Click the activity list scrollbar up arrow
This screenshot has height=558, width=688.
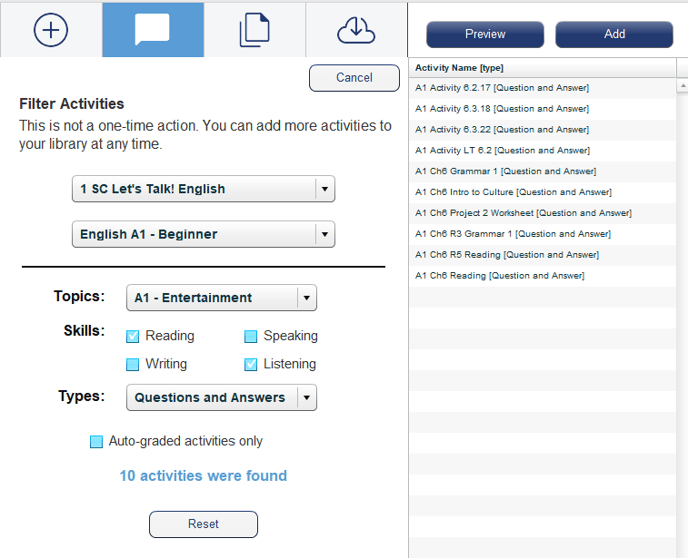coord(682,85)
